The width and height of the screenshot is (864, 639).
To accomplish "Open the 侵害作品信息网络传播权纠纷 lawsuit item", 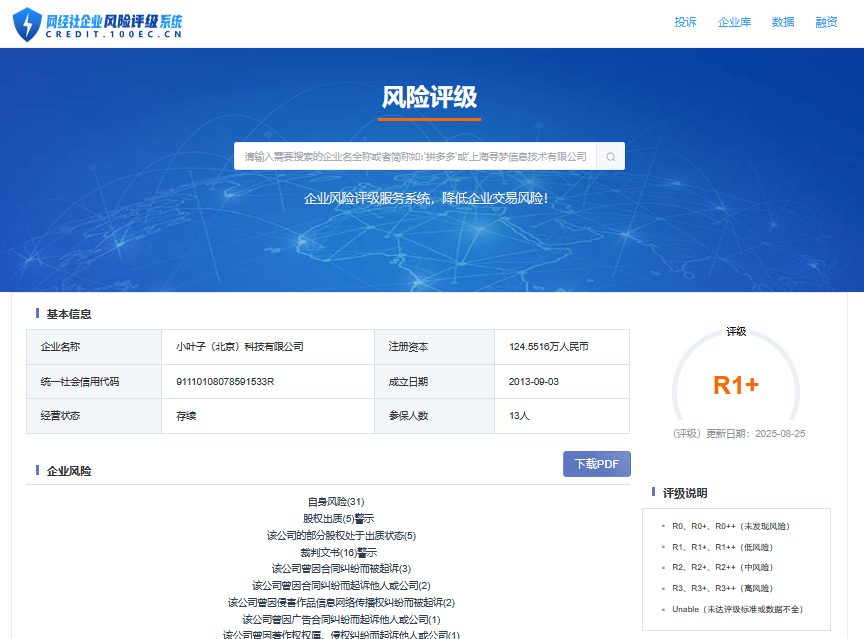I will [341, 603].
